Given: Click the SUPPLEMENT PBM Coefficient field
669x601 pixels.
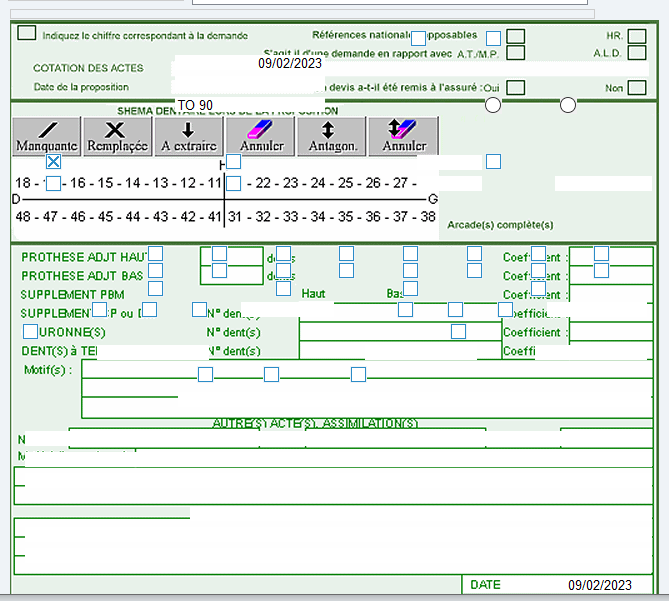Looking at the screenshot, I should coord(611,293).
